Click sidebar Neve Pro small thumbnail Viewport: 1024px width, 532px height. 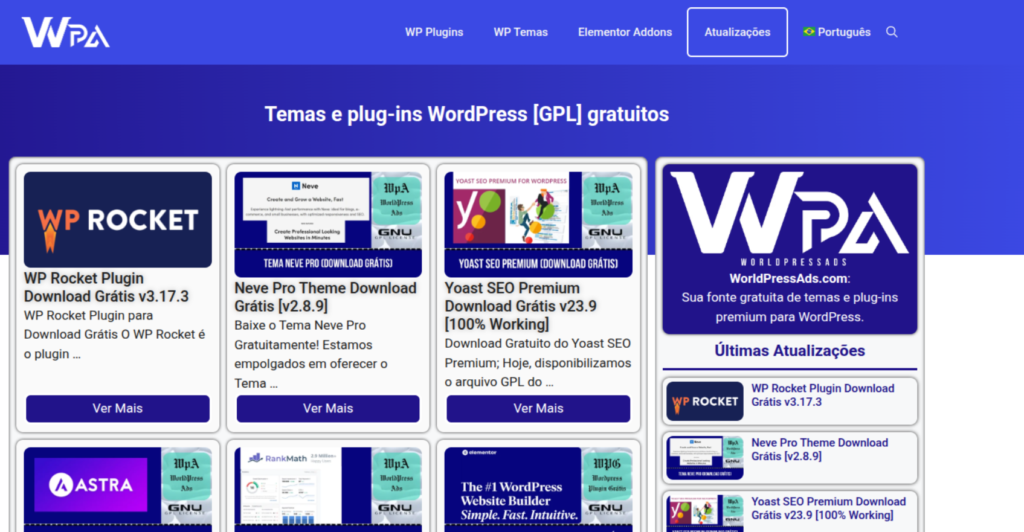(x=705, y=458)
